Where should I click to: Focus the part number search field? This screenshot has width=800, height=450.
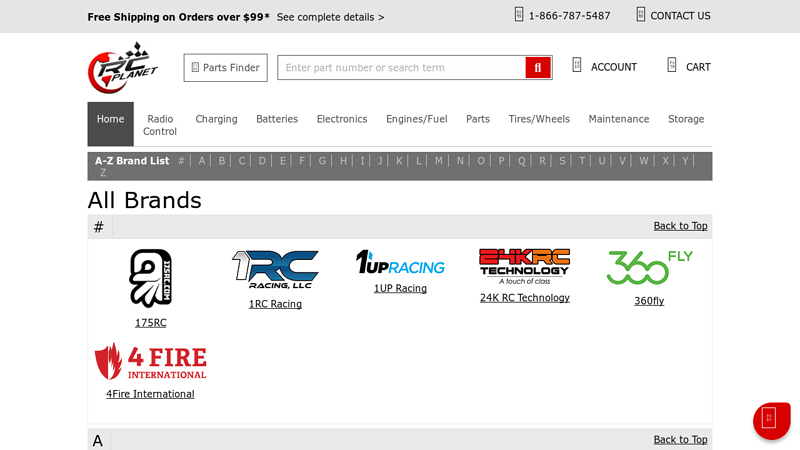402,67
